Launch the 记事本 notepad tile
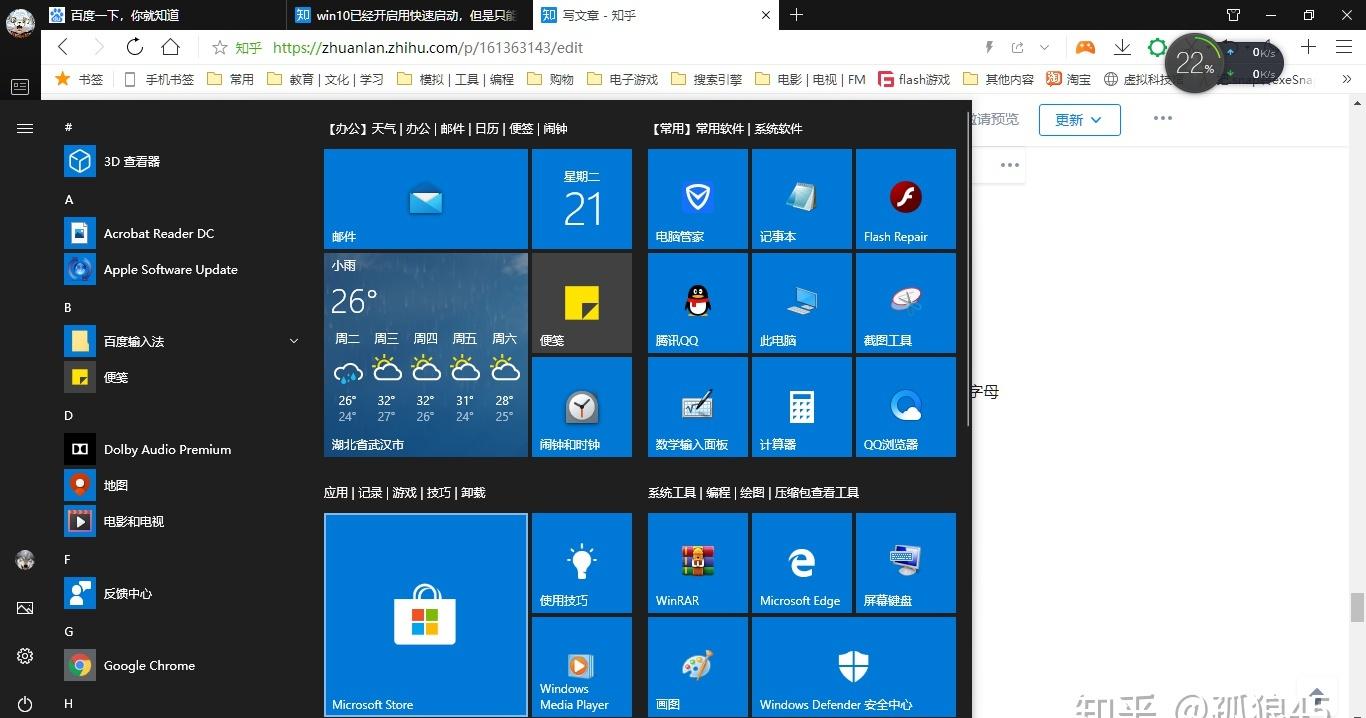This screenshot has width=1366, height=718. (x=802, y=199)
